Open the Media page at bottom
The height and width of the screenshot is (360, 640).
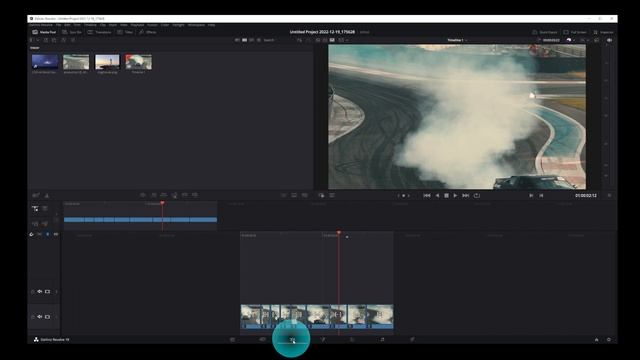point(232,340)
